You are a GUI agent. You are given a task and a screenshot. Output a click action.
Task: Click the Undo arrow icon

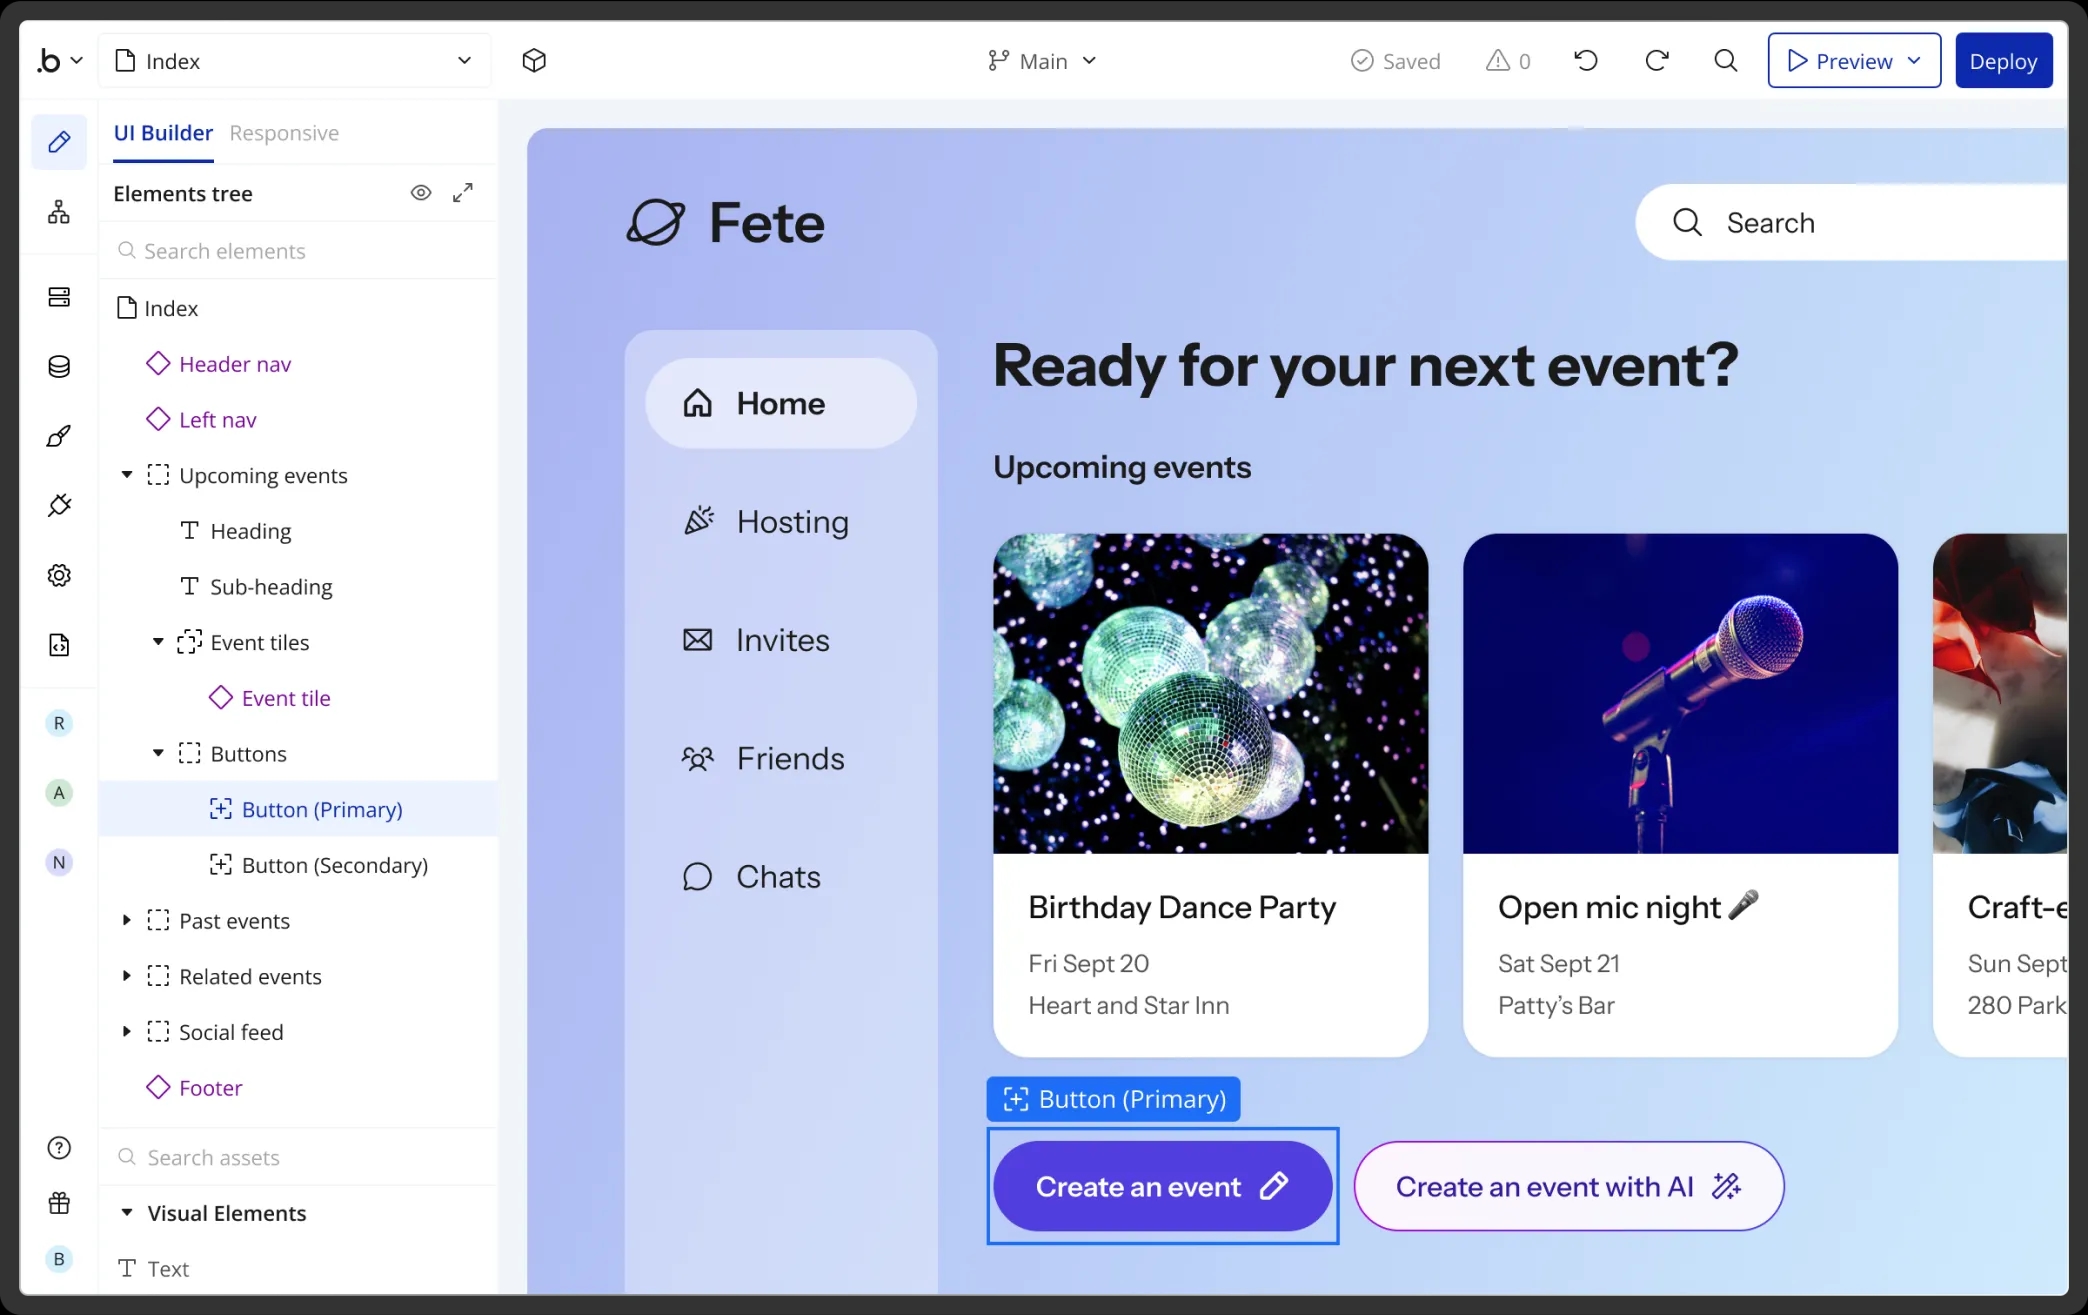pyautogui.click(x=1586, y=61)
